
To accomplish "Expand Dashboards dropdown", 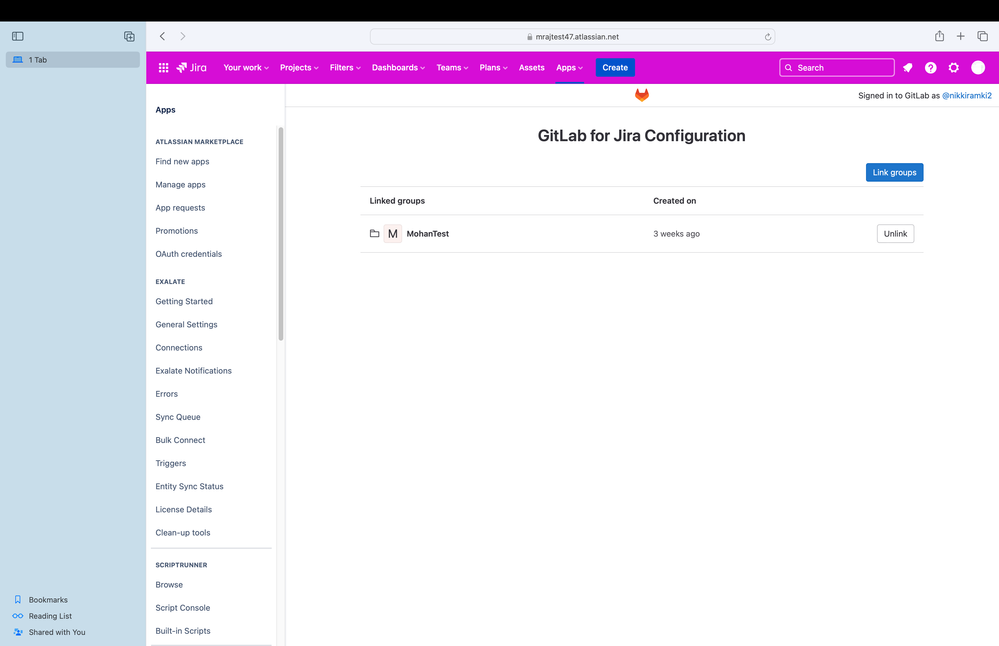I will point(398,68).
